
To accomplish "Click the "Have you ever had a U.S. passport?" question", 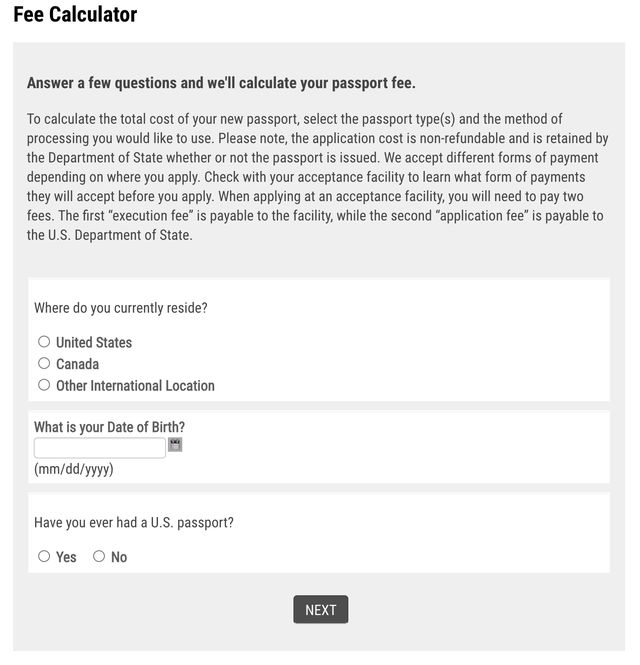I will pyautogui.click(x=134, y=522).
